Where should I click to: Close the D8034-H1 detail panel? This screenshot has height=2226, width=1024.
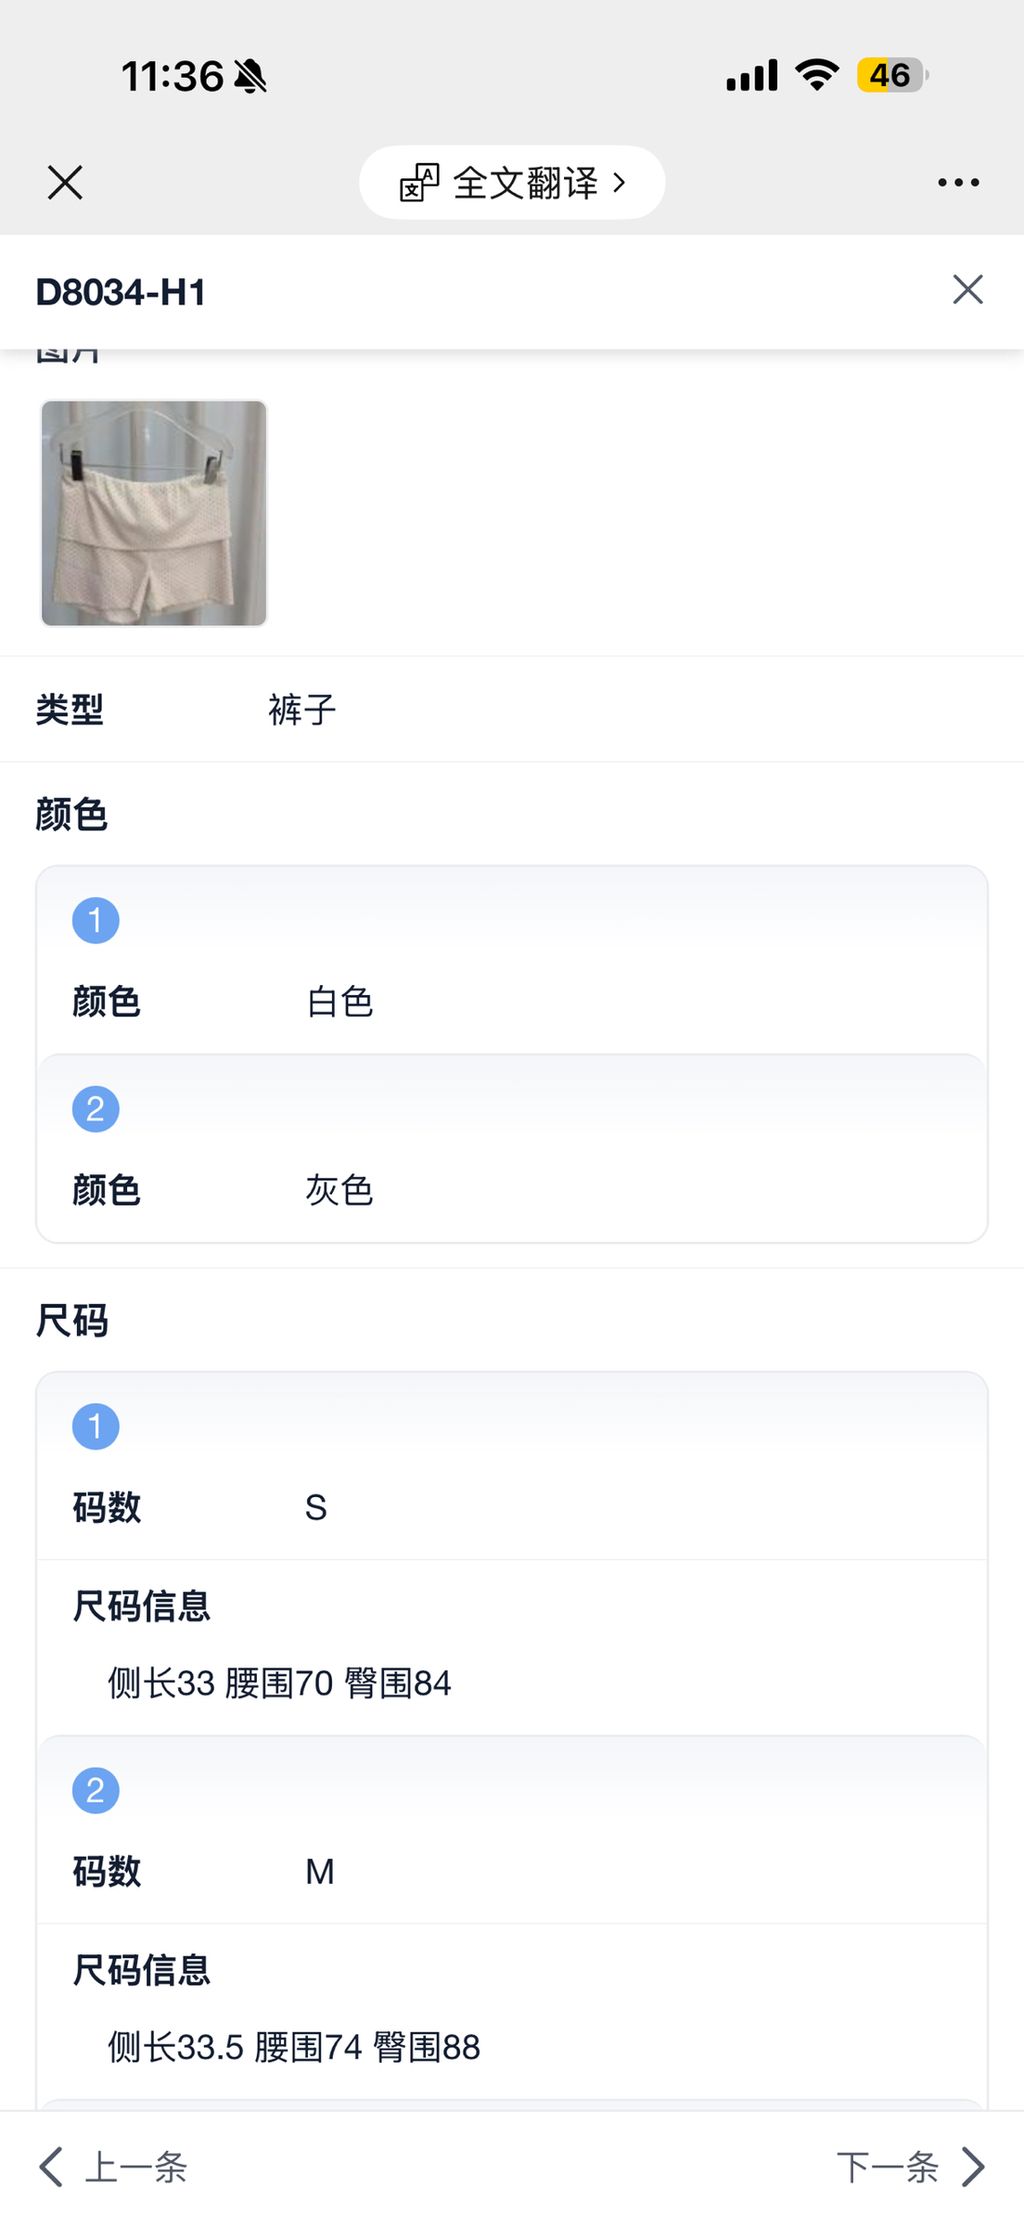click(x=967, y=290)
